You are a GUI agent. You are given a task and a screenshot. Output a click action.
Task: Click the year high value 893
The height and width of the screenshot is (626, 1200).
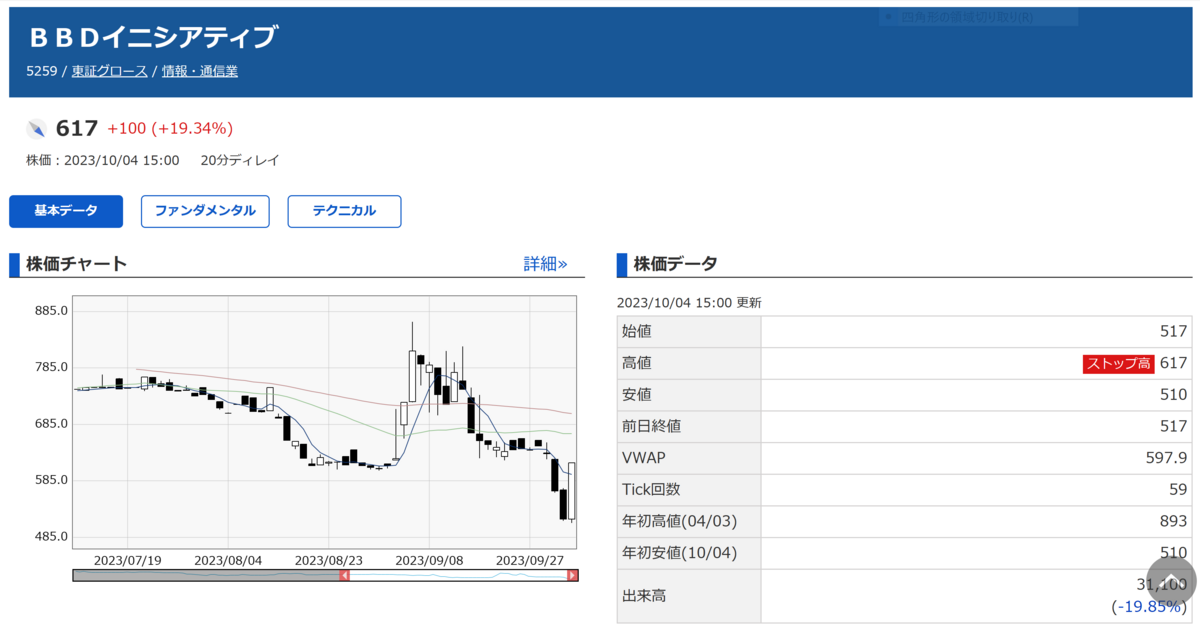pos(1174,521)
